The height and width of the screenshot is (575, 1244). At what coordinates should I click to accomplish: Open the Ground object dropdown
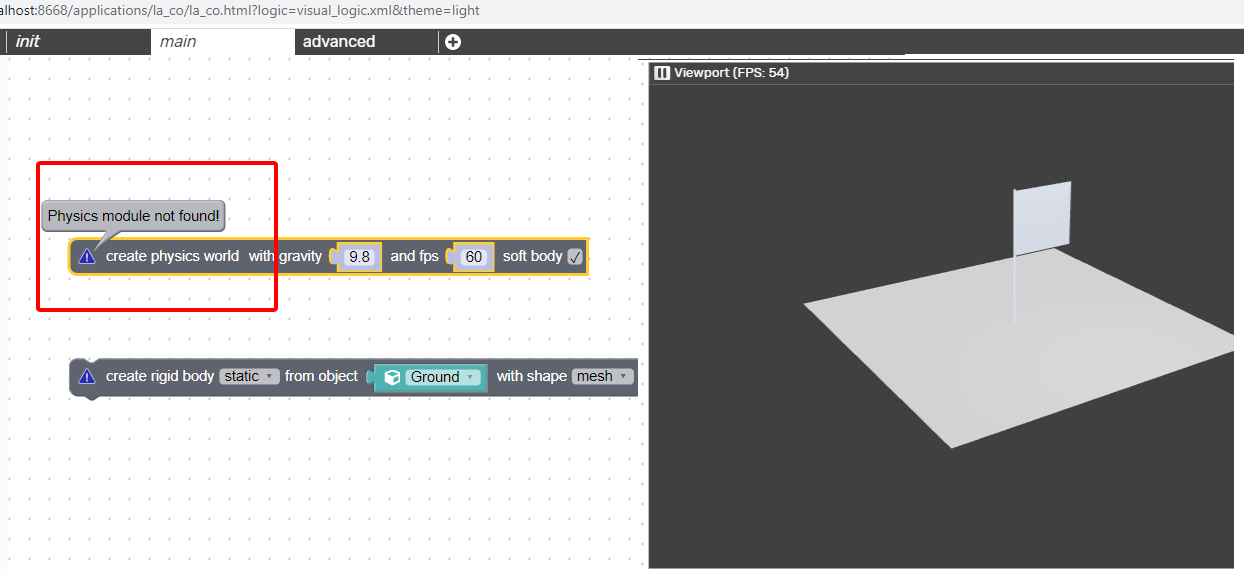[x=444, y=377]
